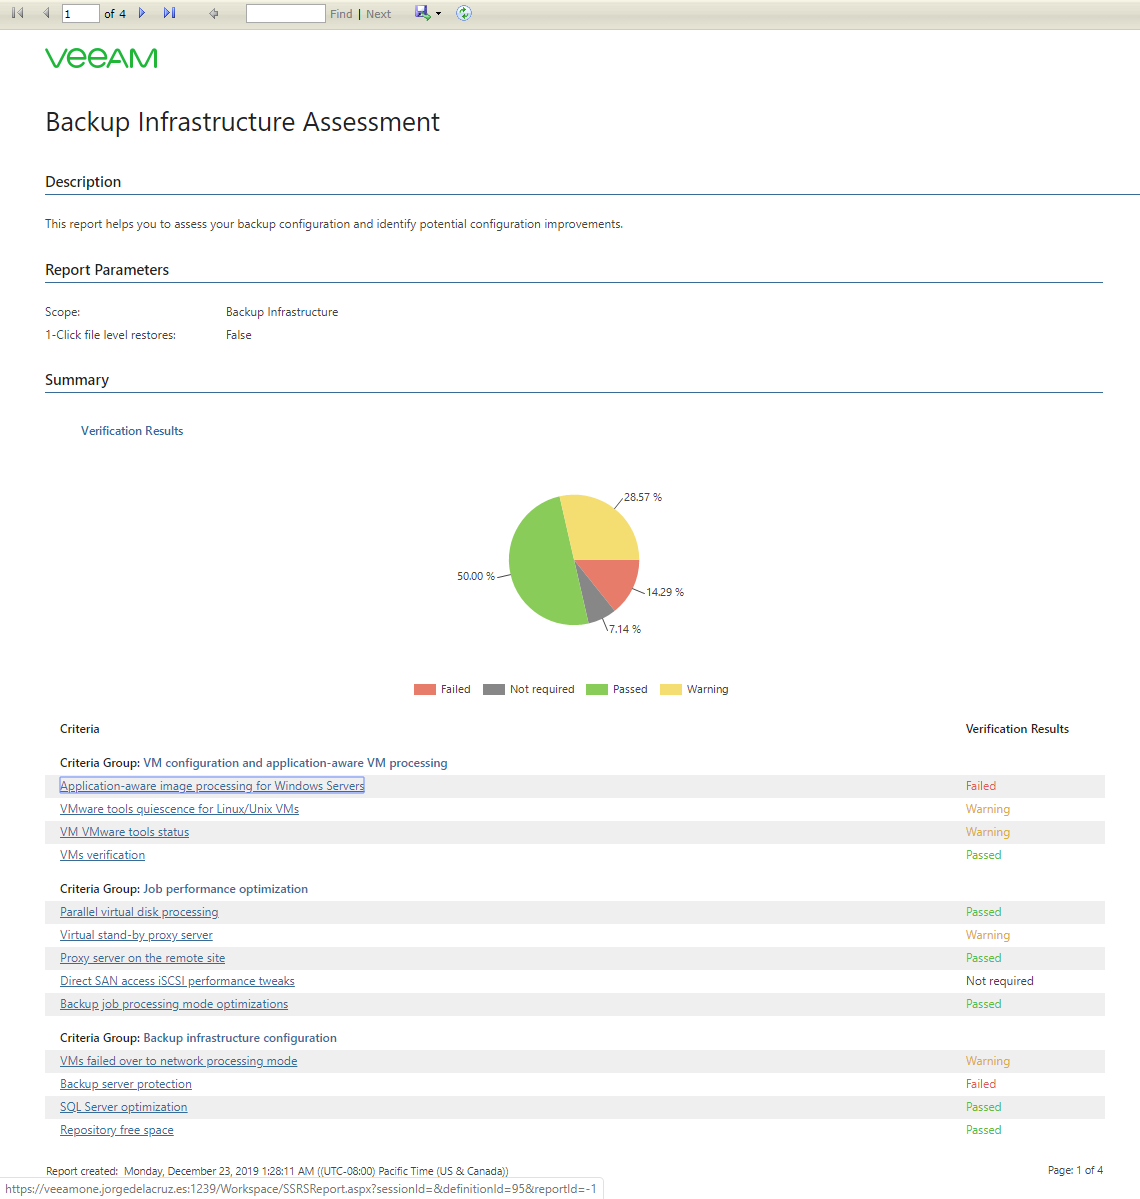Open the export format dropdown arrow

coord(438,14)
